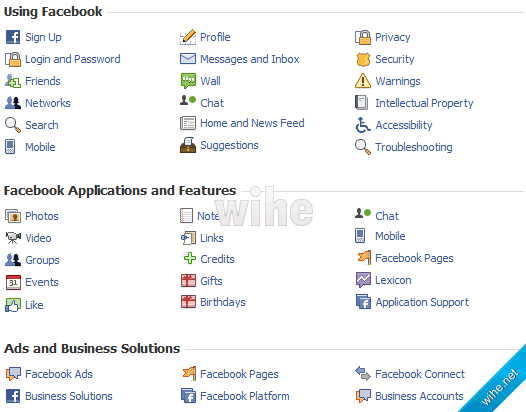Click the green plus icon beside Credits
This screenshot has height=412, width=526.
coord(190,258)
